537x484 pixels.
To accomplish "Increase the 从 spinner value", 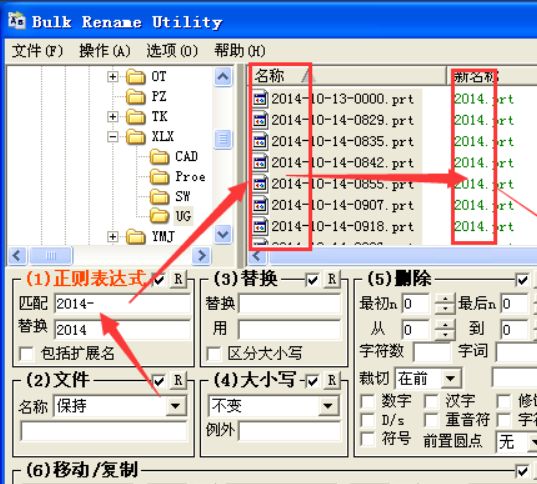I will click(x=445, y=325).
